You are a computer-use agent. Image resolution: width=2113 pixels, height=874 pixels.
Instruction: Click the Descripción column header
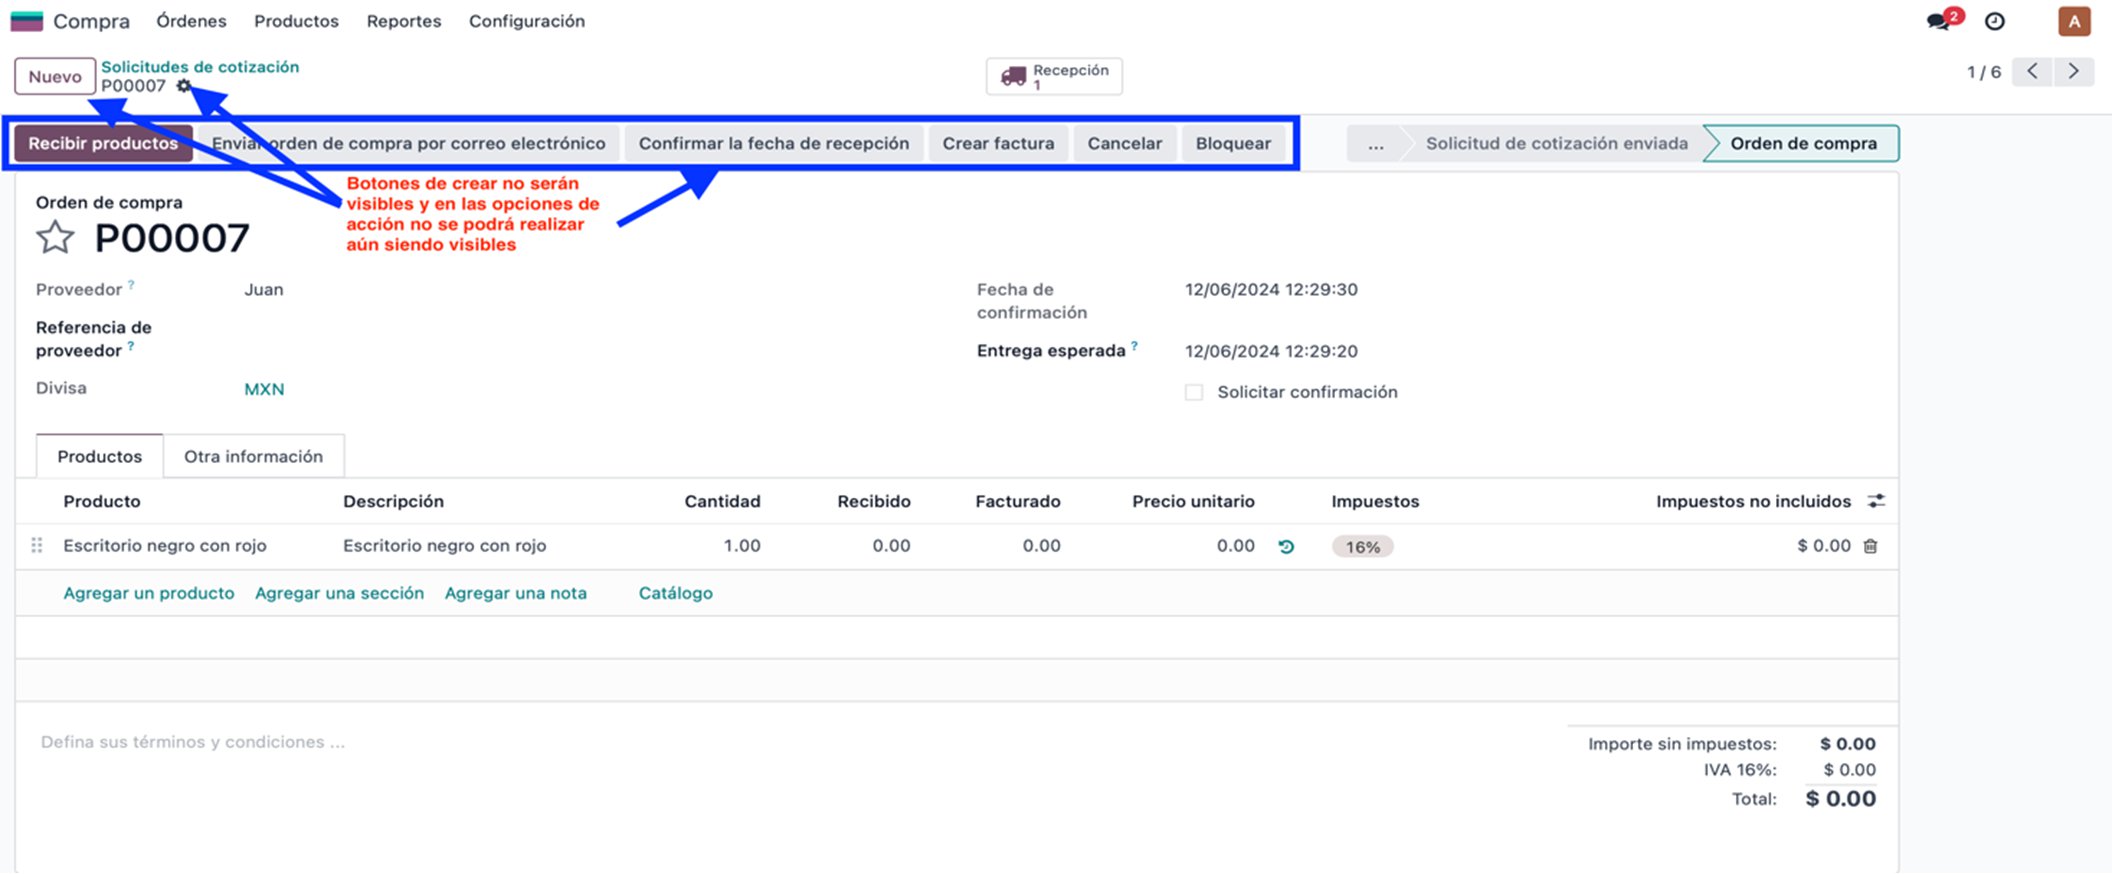(393, 501)
